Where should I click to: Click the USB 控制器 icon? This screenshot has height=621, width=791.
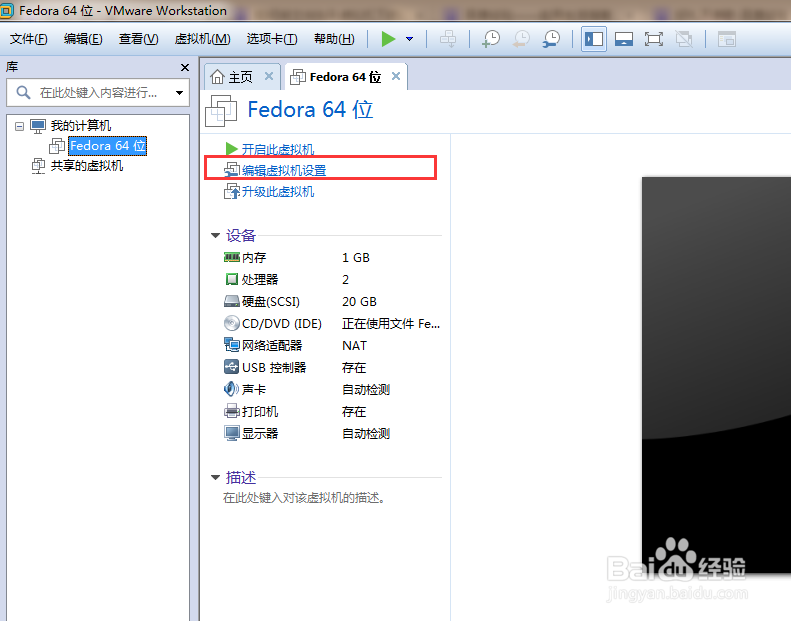(x=232, y=367)
